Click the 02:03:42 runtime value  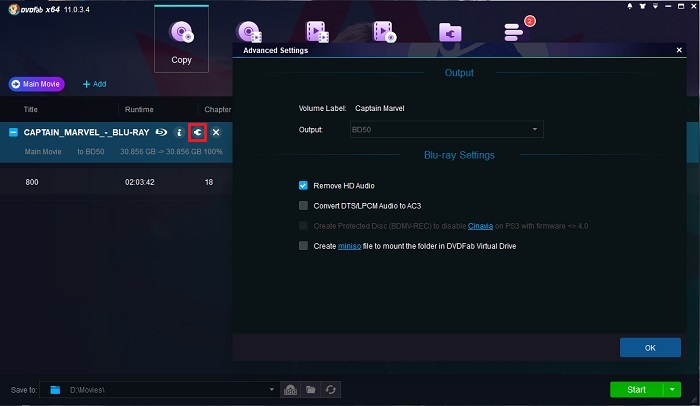pos(140,182)
